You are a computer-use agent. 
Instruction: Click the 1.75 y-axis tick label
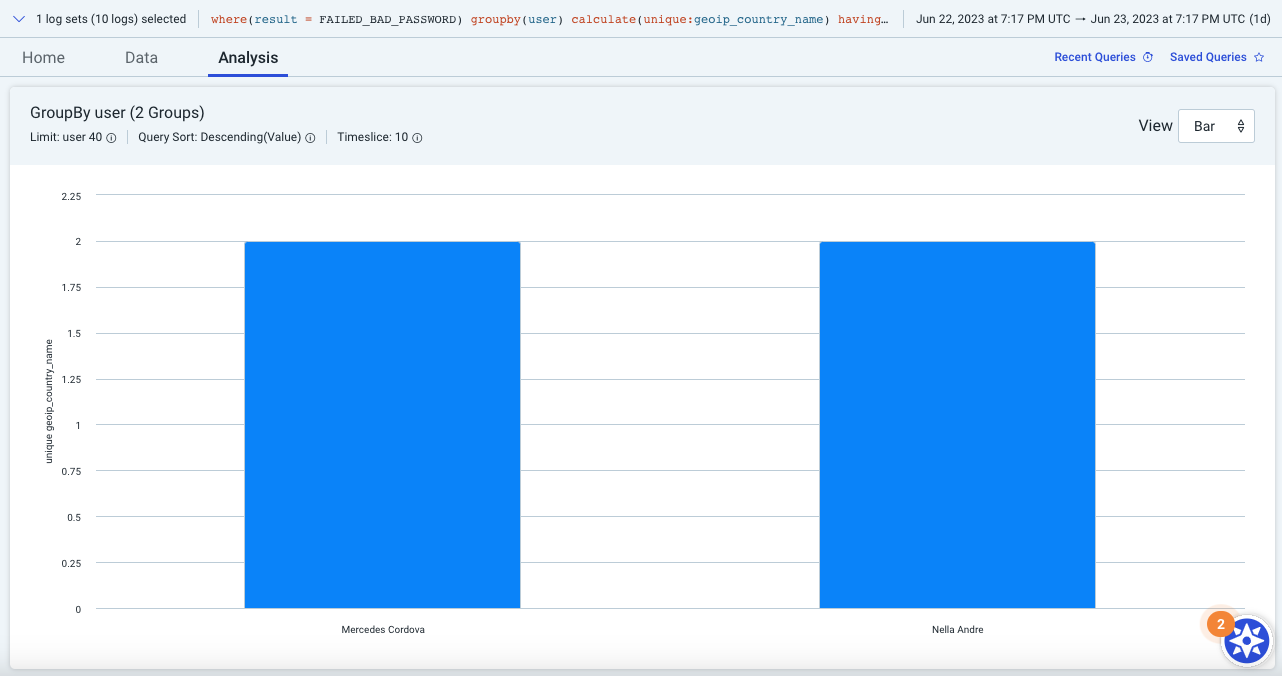71,288
